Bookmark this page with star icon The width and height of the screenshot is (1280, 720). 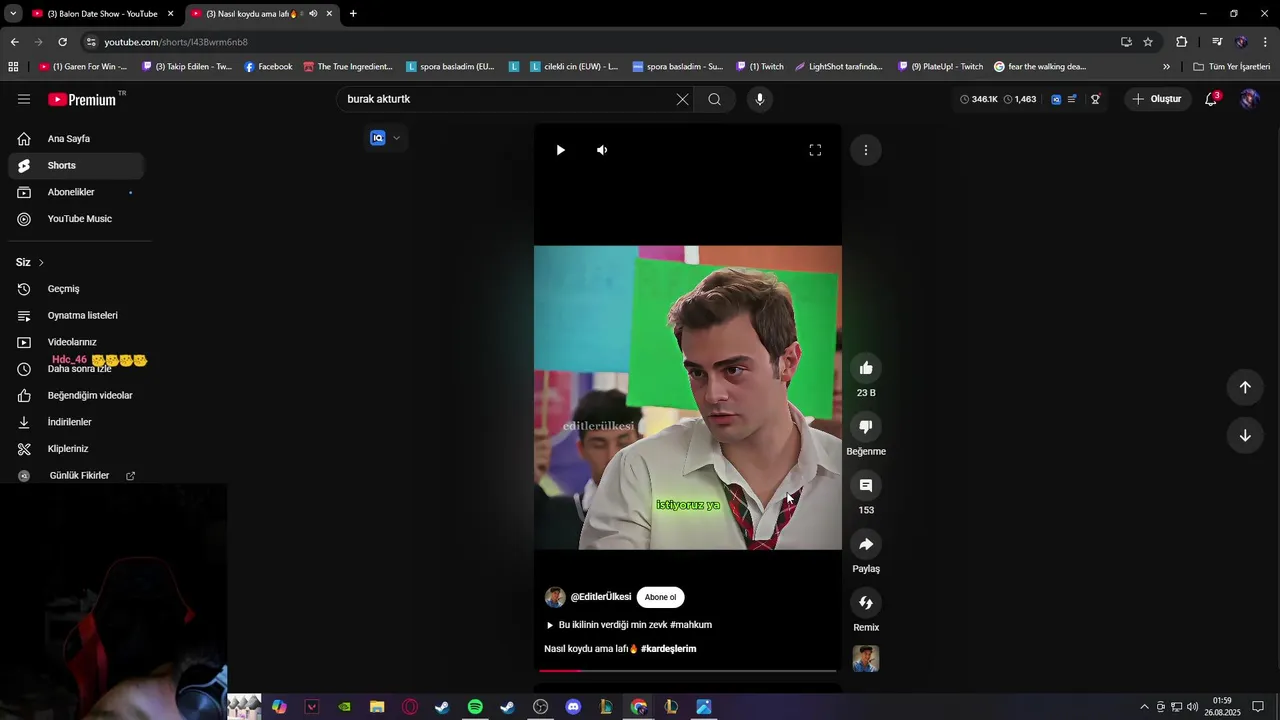(x=1148, y=42)
